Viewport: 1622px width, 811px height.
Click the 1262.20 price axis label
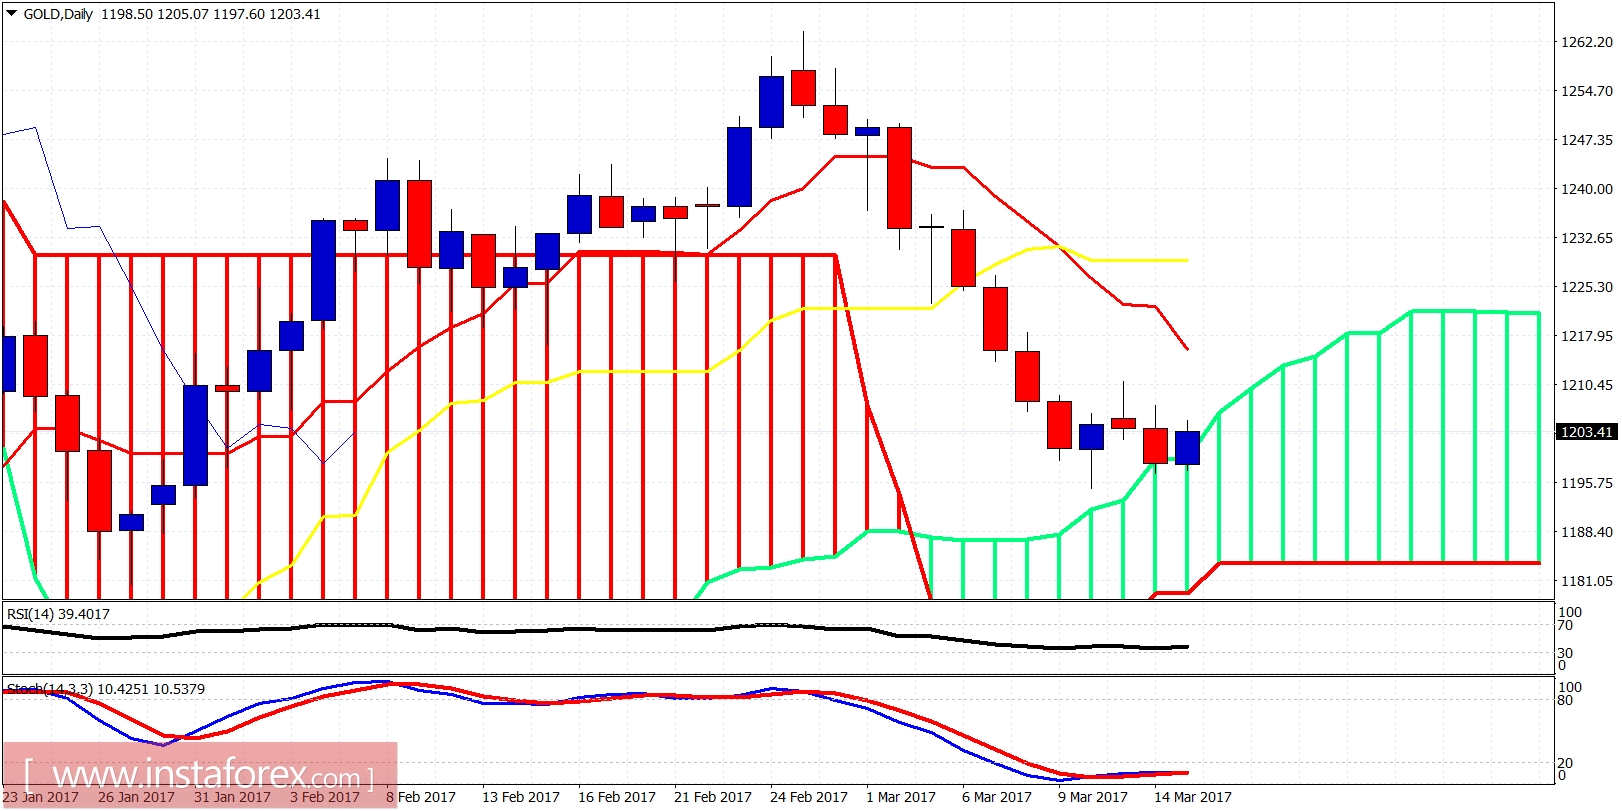(x=1587, y=42)
